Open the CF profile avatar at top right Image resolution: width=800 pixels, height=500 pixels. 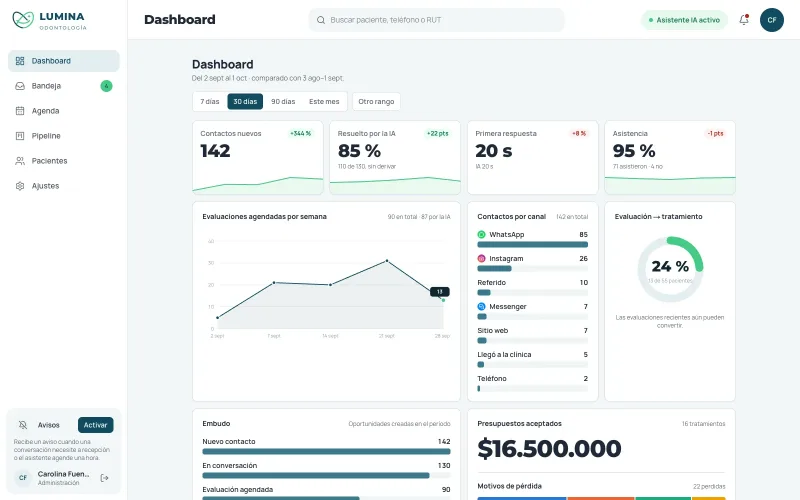(771, 20)
